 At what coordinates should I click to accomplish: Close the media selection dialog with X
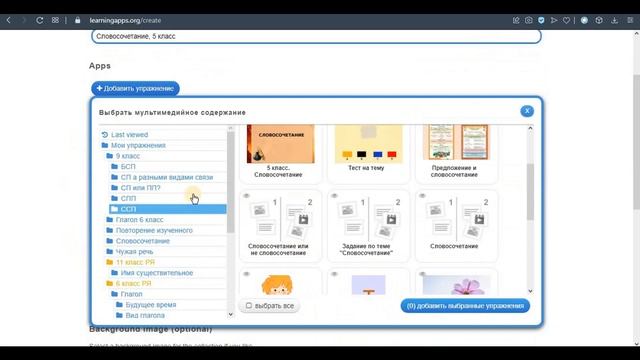[527, 111]
